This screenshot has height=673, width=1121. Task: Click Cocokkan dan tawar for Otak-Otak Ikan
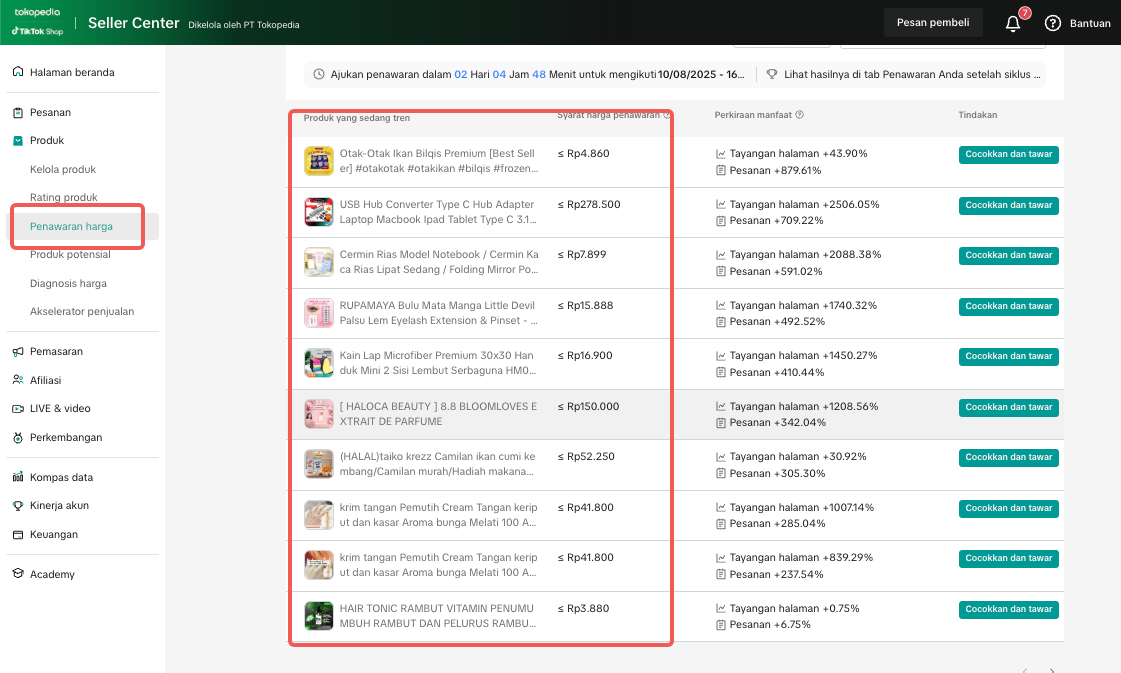[1008, 155]
